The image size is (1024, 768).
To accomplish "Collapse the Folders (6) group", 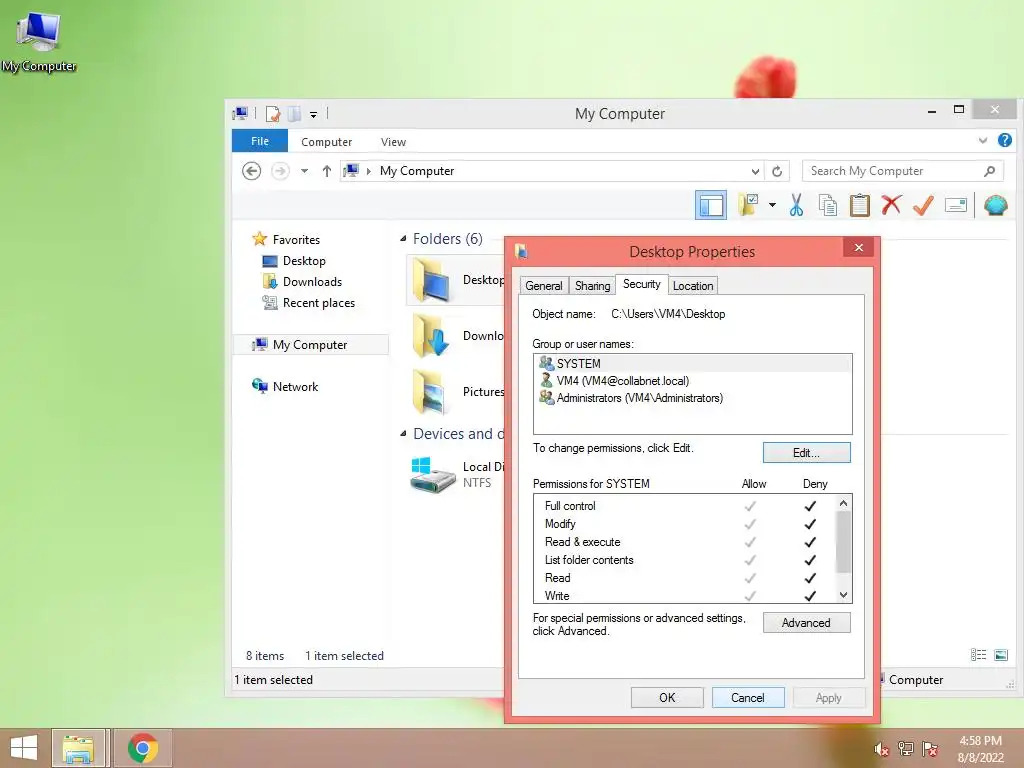I will (403, 239).
